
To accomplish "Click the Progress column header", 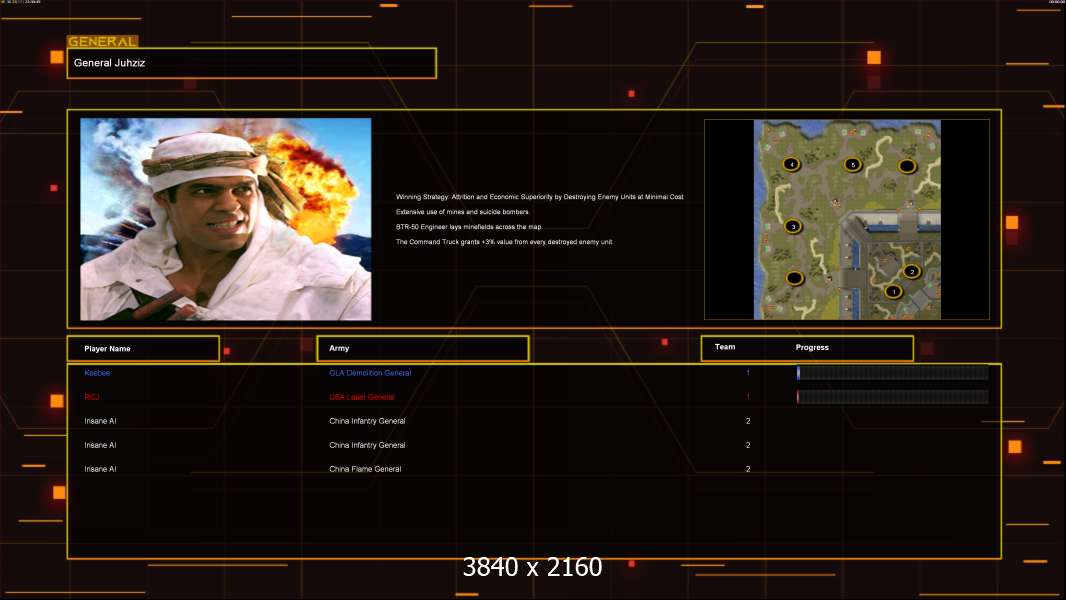I will 812,347.
